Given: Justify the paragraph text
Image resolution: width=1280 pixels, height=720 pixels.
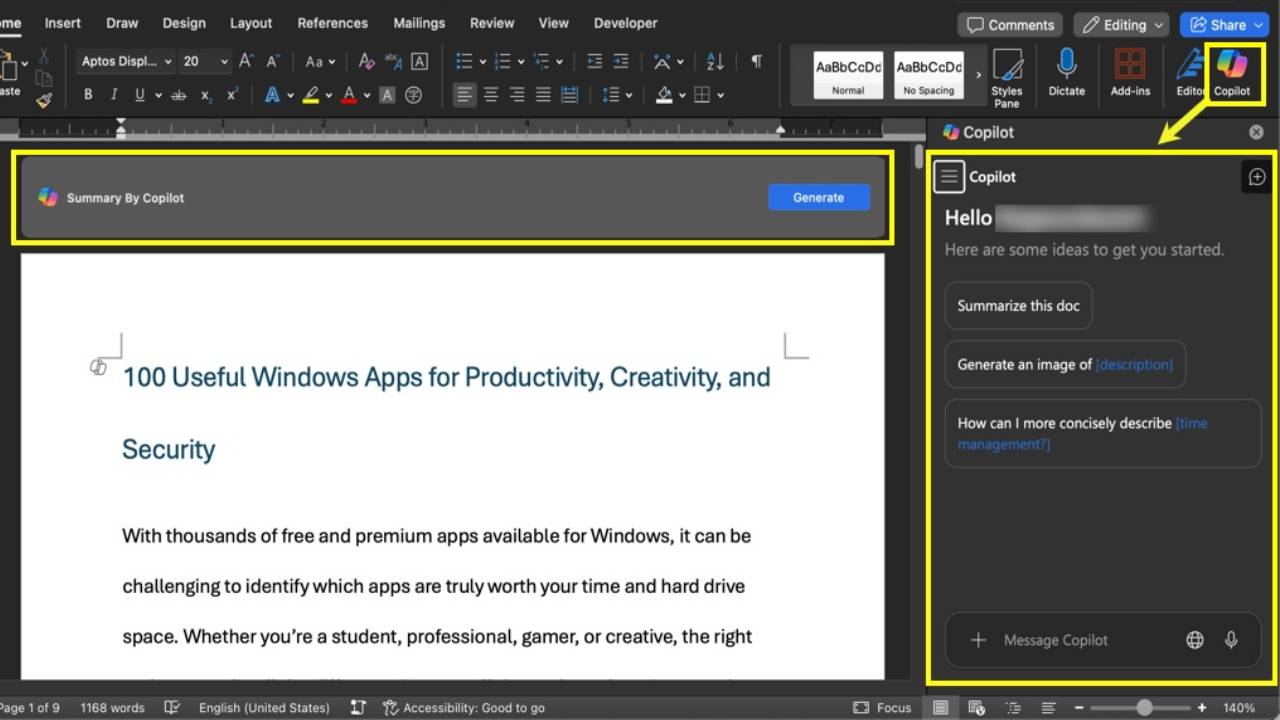Looking at the screenshot, I should click(543, 95).
